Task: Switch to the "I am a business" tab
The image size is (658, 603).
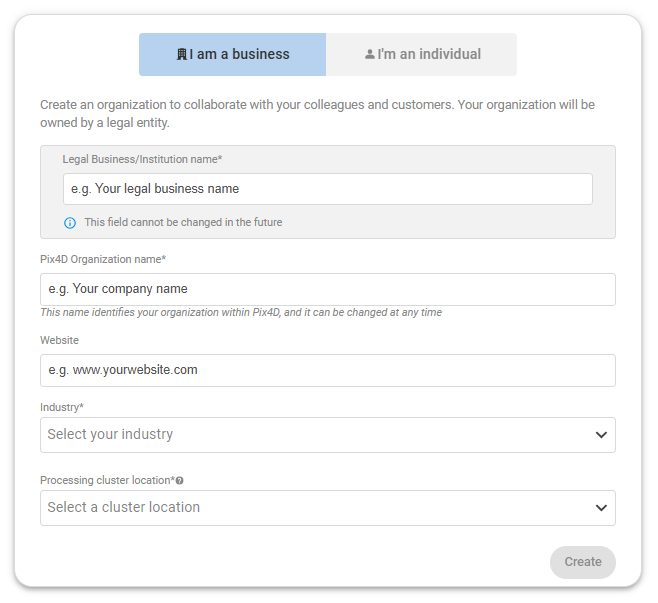Action: click(x=232, y=55)
